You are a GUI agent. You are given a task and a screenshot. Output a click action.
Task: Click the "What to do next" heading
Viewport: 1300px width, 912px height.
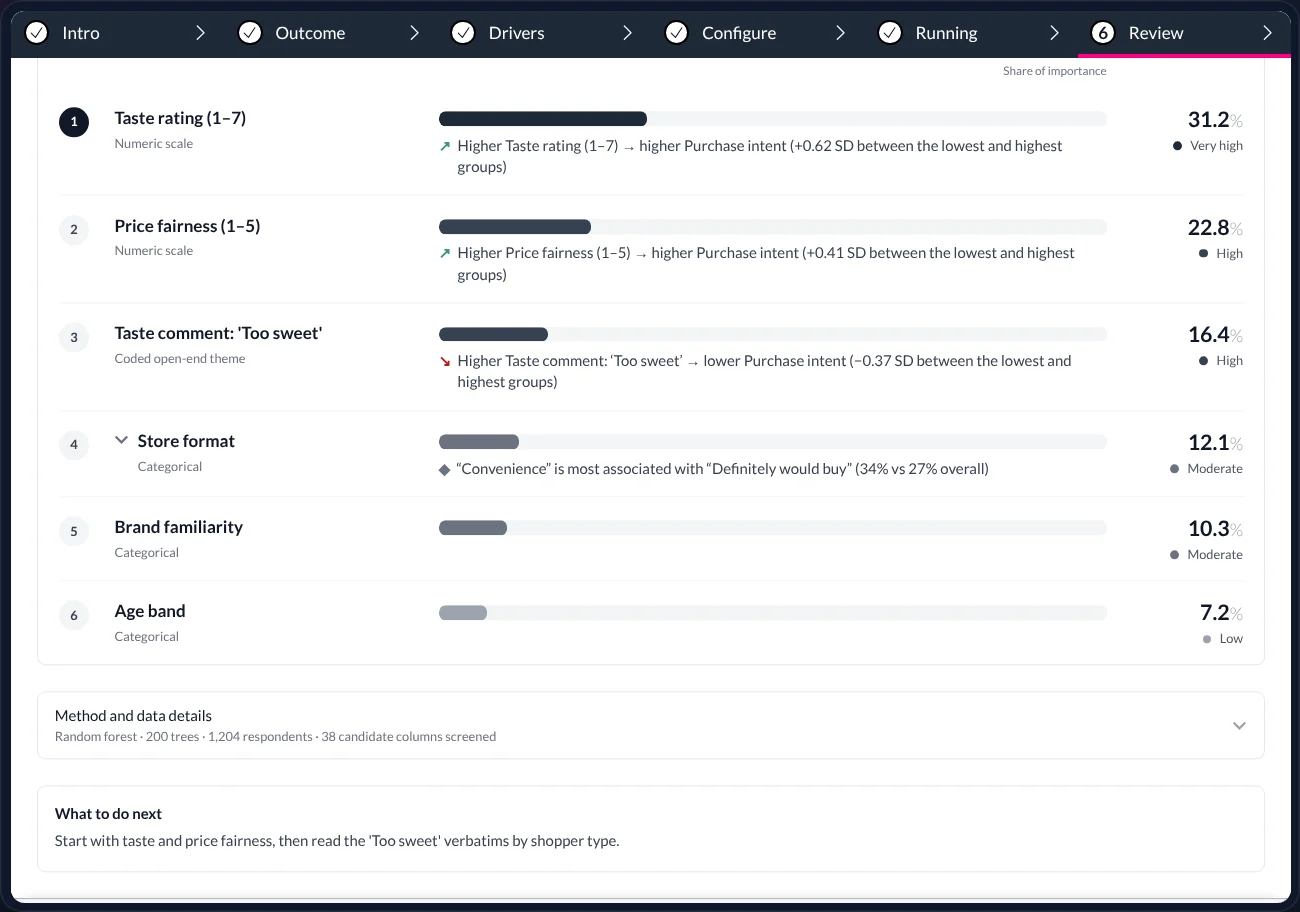pos(108,814)
